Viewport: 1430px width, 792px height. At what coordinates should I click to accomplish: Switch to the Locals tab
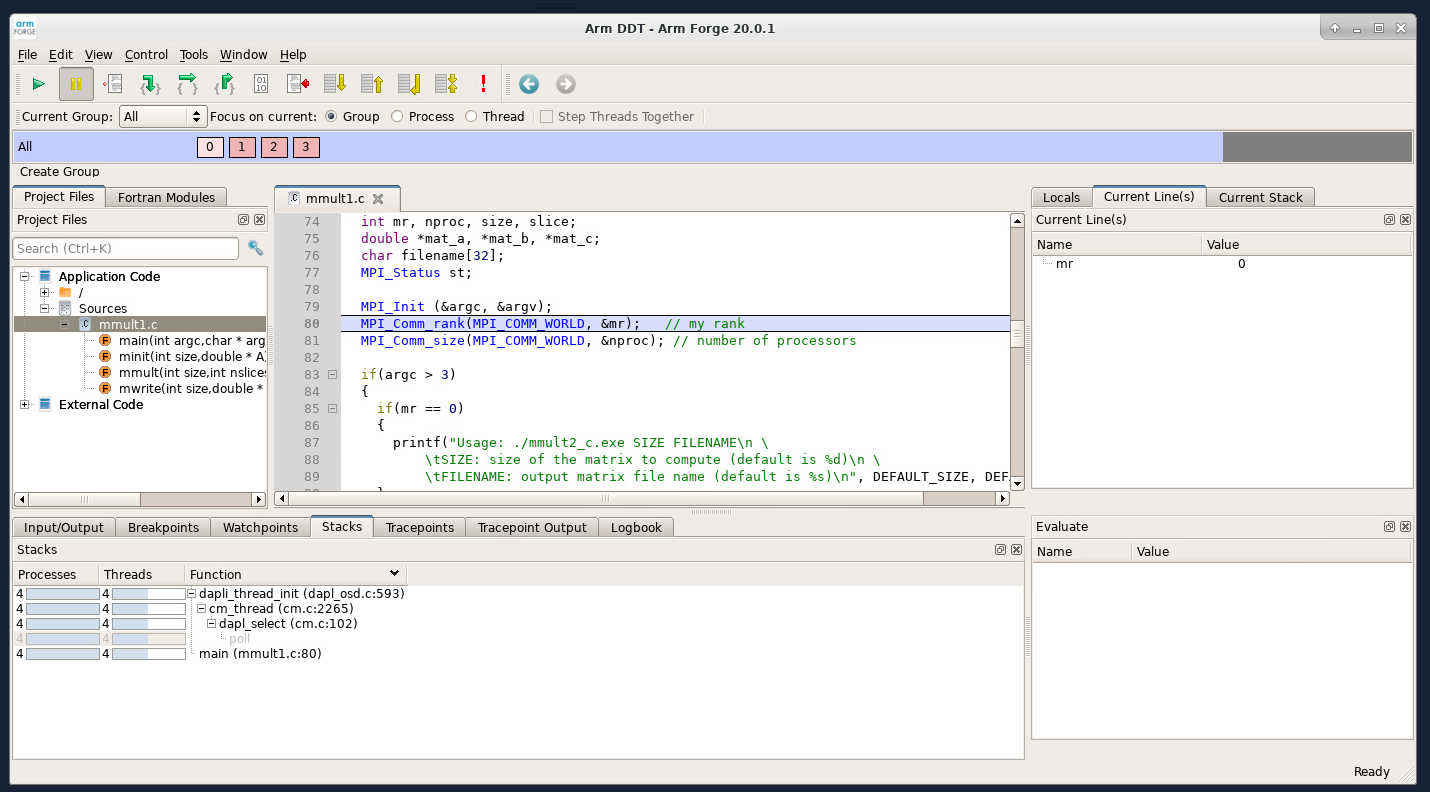(x=1061, y=197)
